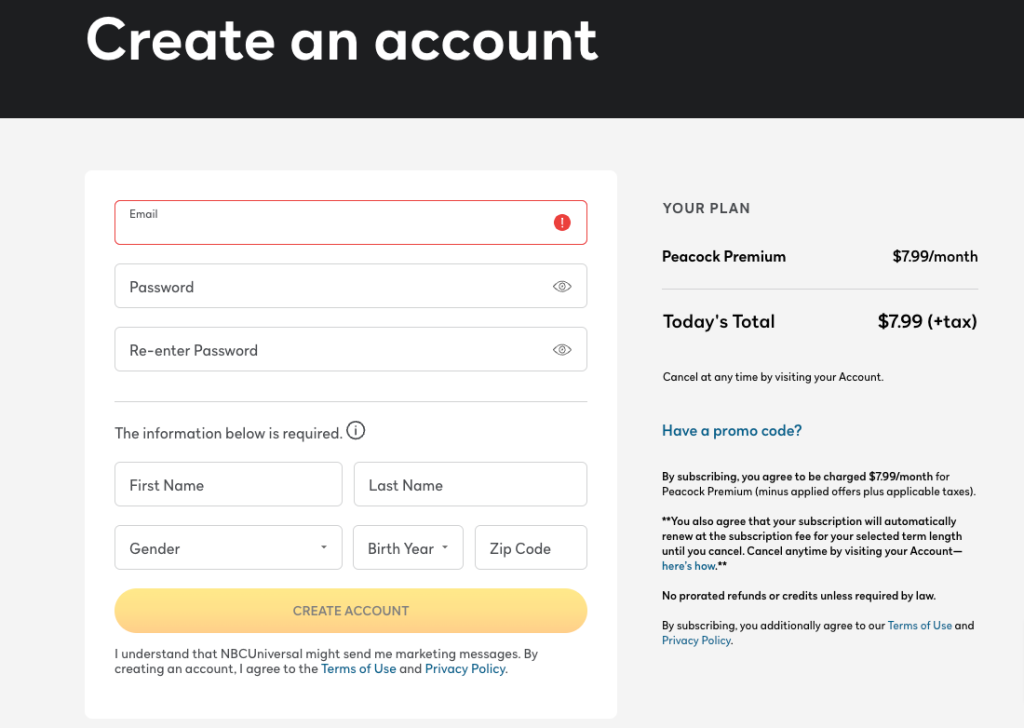
Task: Follow the 'here's how' cancellation link
Action: point(689,566)
